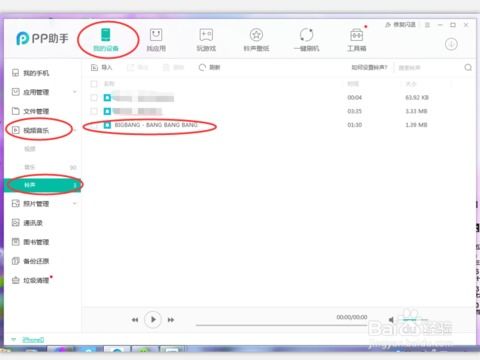This screenshot has height=360, width=480.
Task: Open the 音乐 sub-item
Action: tap(30, 167)
